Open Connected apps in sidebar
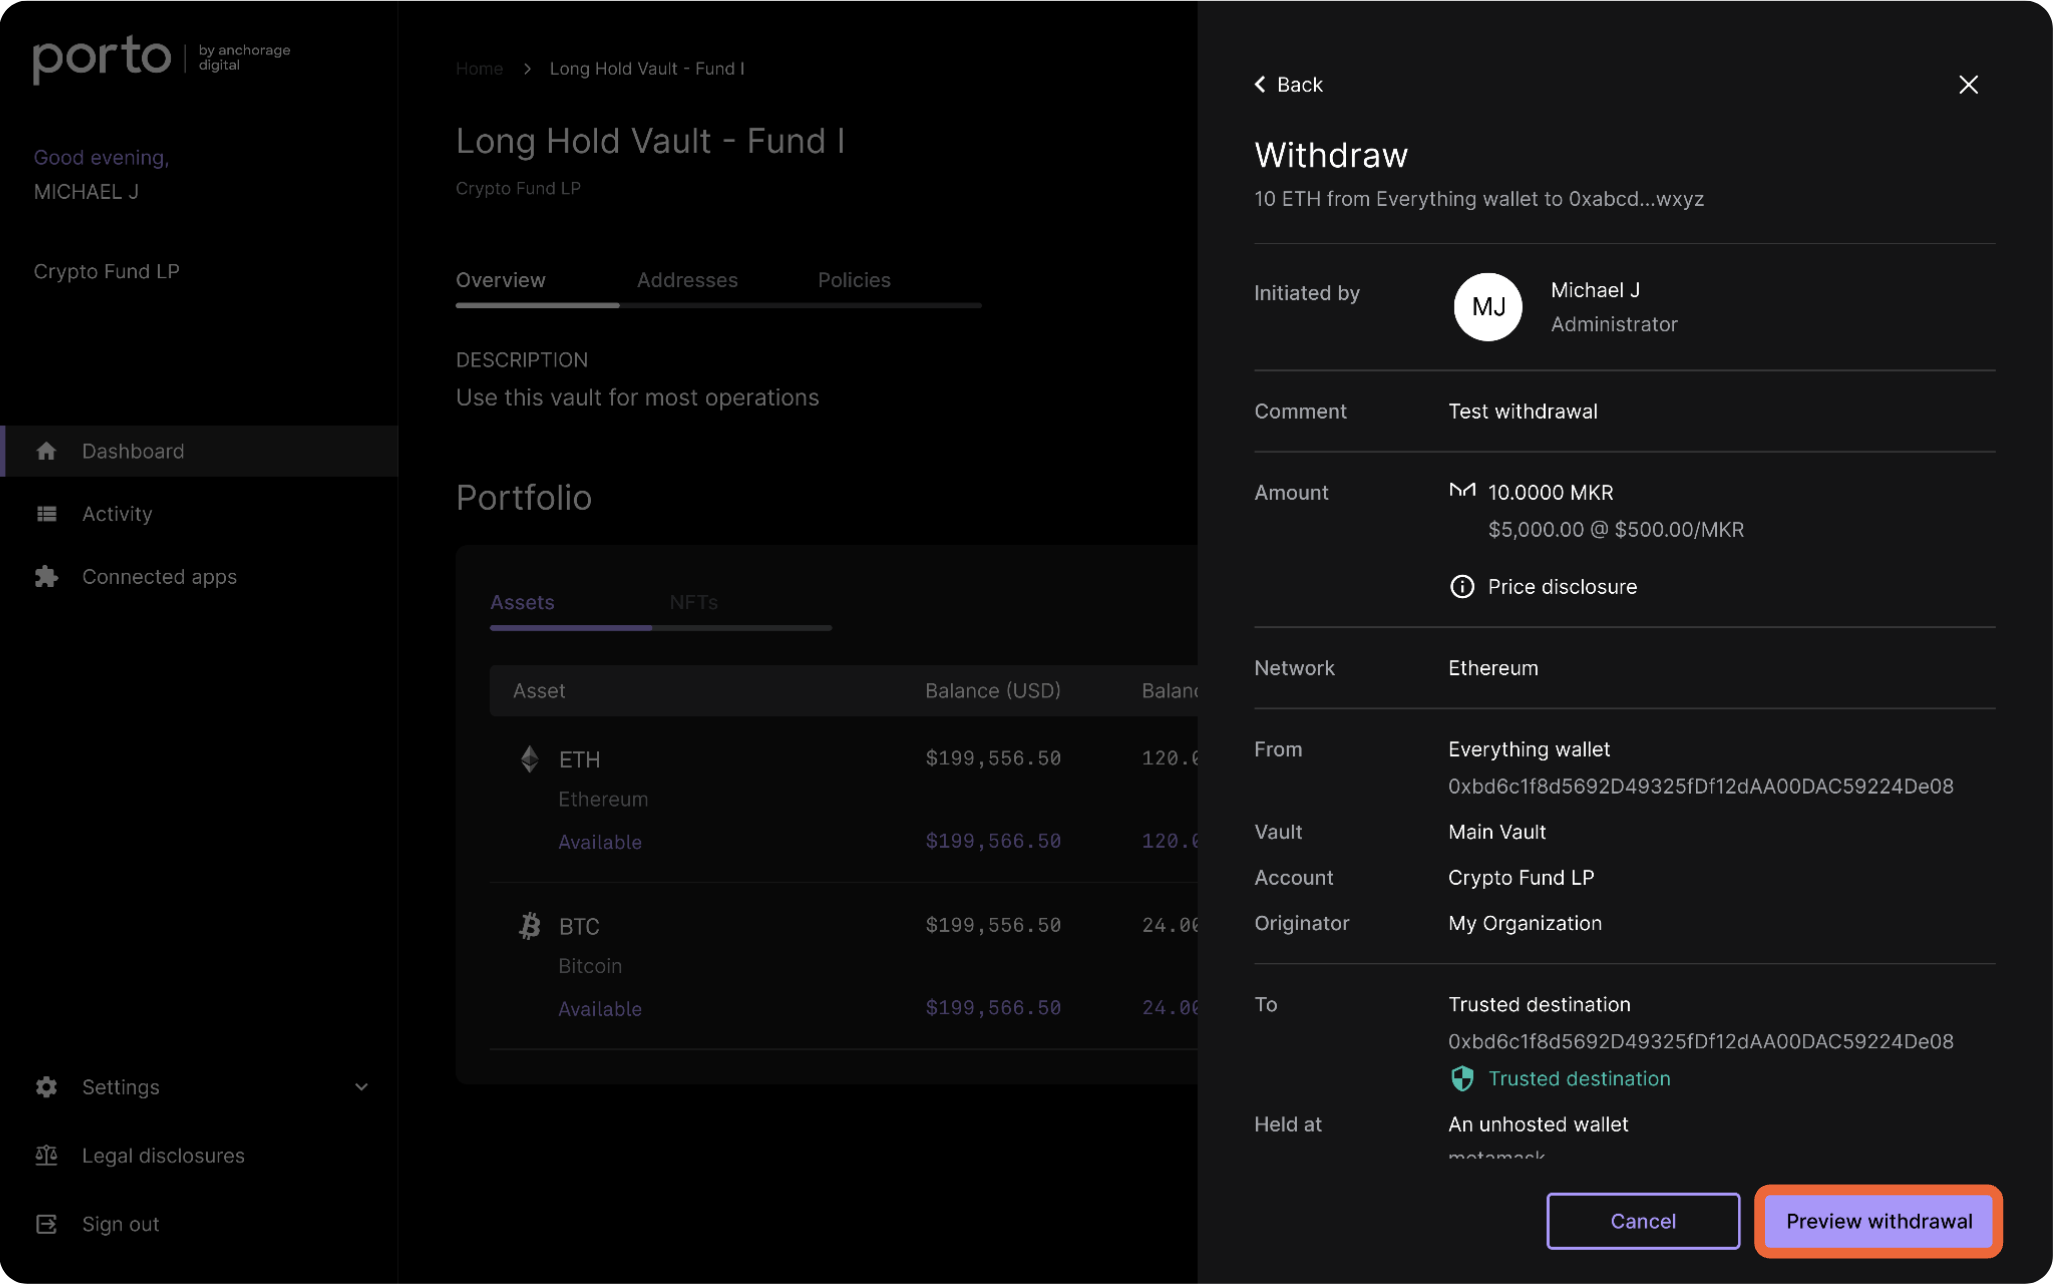The image size is (2056, 1284). (159, 577)
